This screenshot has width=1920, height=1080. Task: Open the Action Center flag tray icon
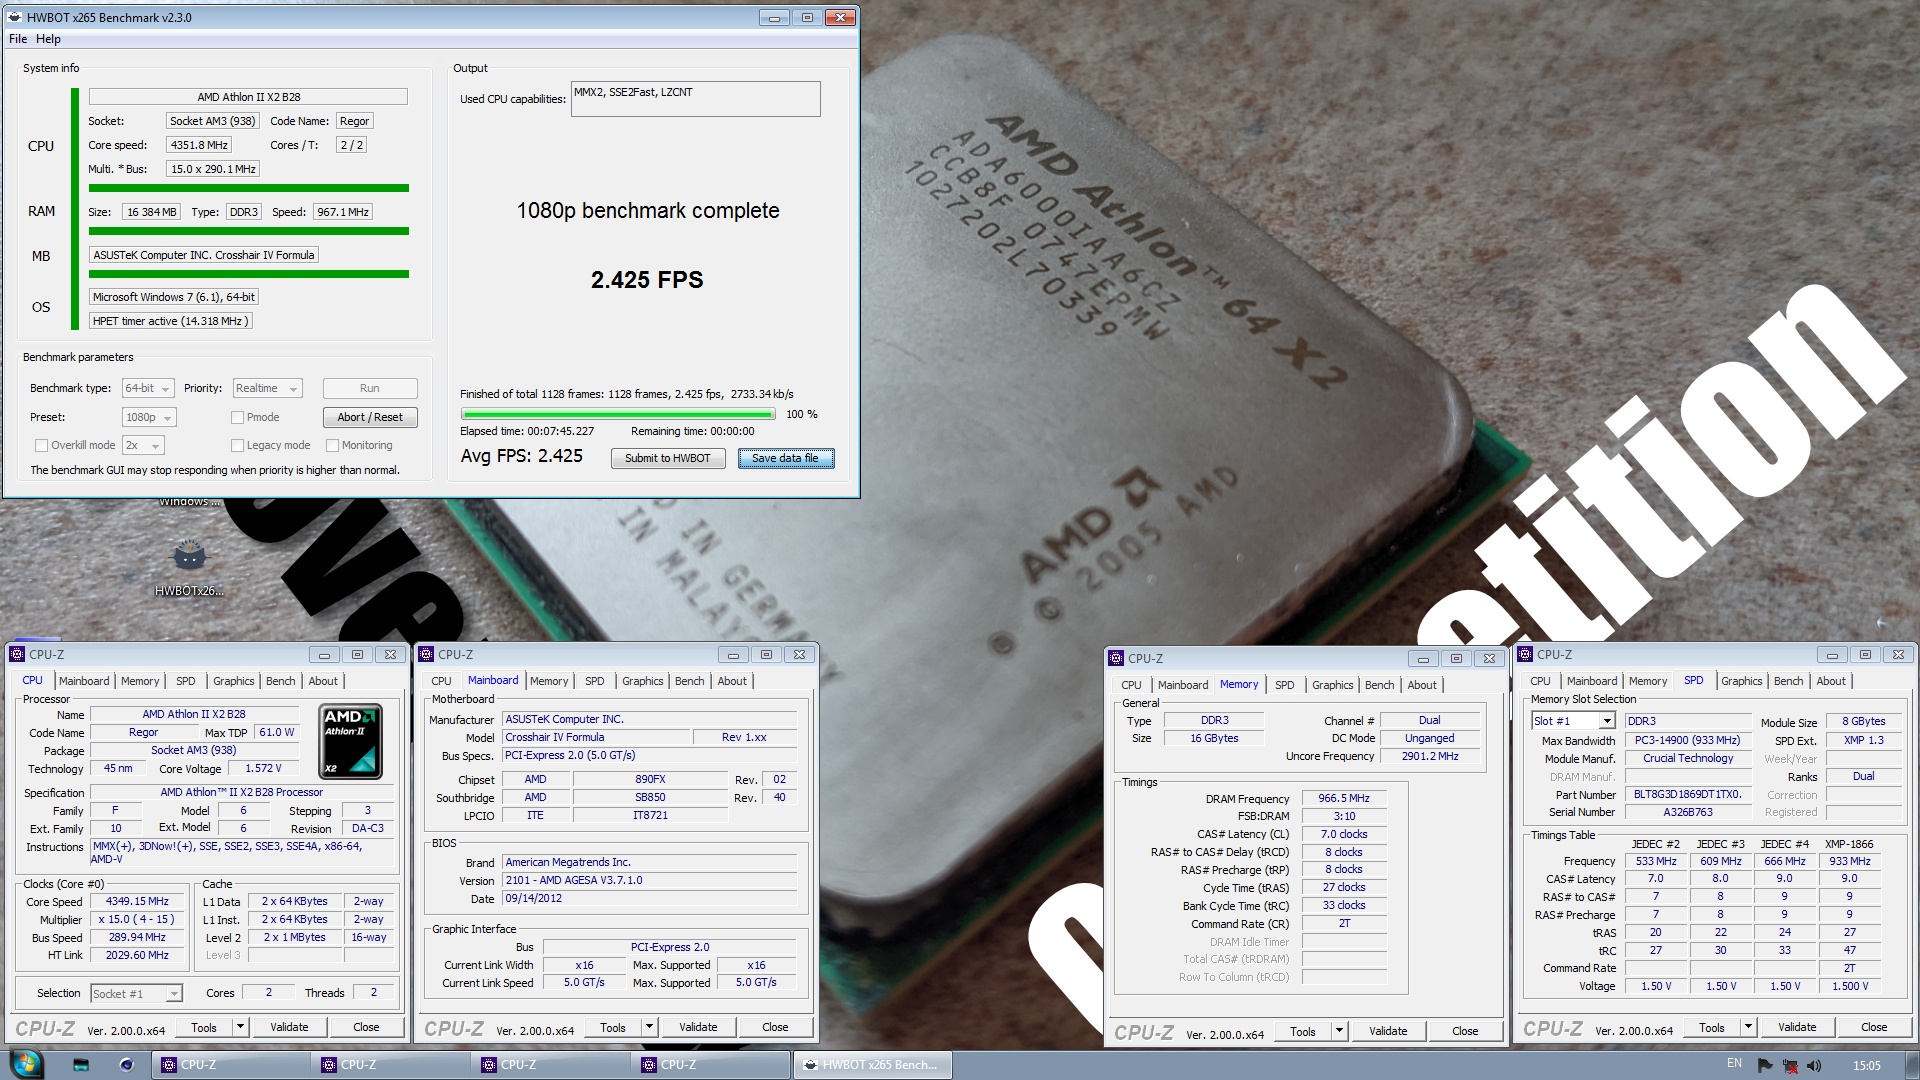(1765, 1065)
